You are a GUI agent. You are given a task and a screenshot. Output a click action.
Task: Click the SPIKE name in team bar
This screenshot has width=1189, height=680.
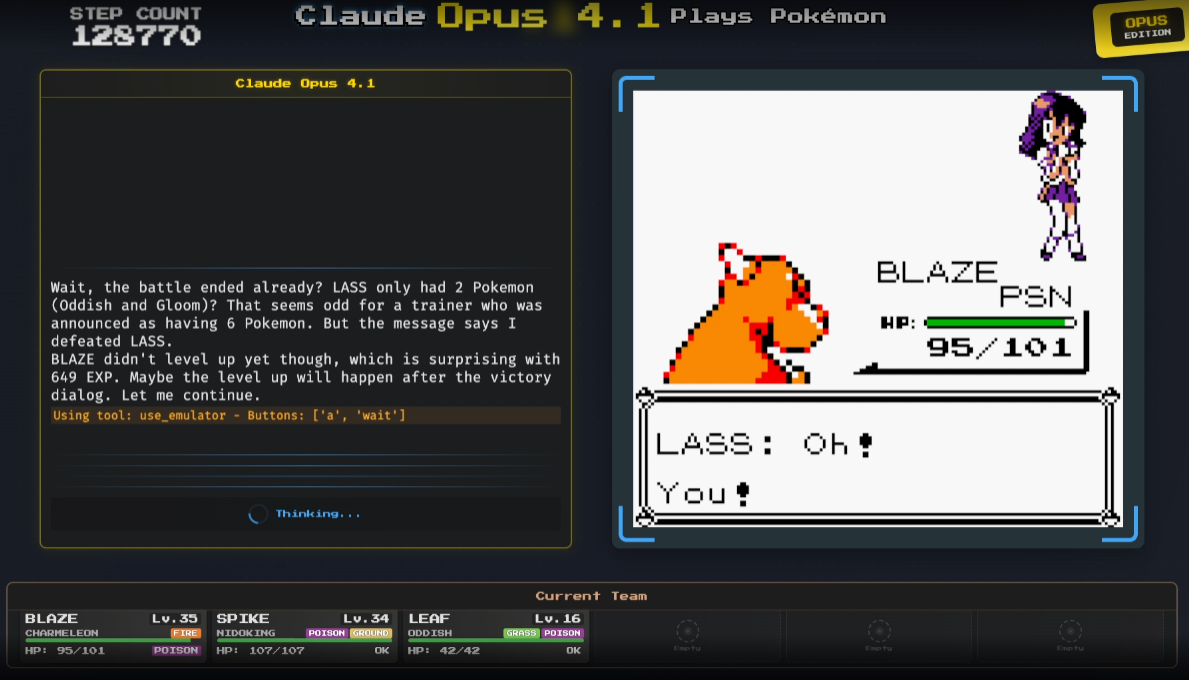pyautogui.click(x=243, y=619)
